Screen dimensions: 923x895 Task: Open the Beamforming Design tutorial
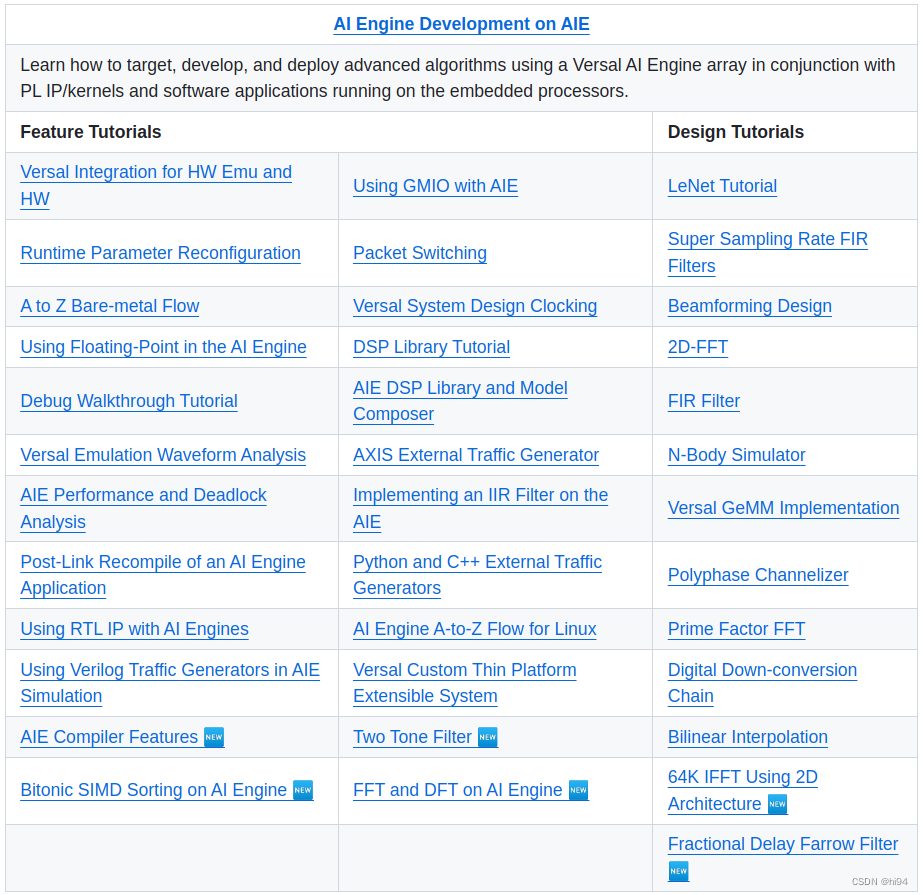749,306
